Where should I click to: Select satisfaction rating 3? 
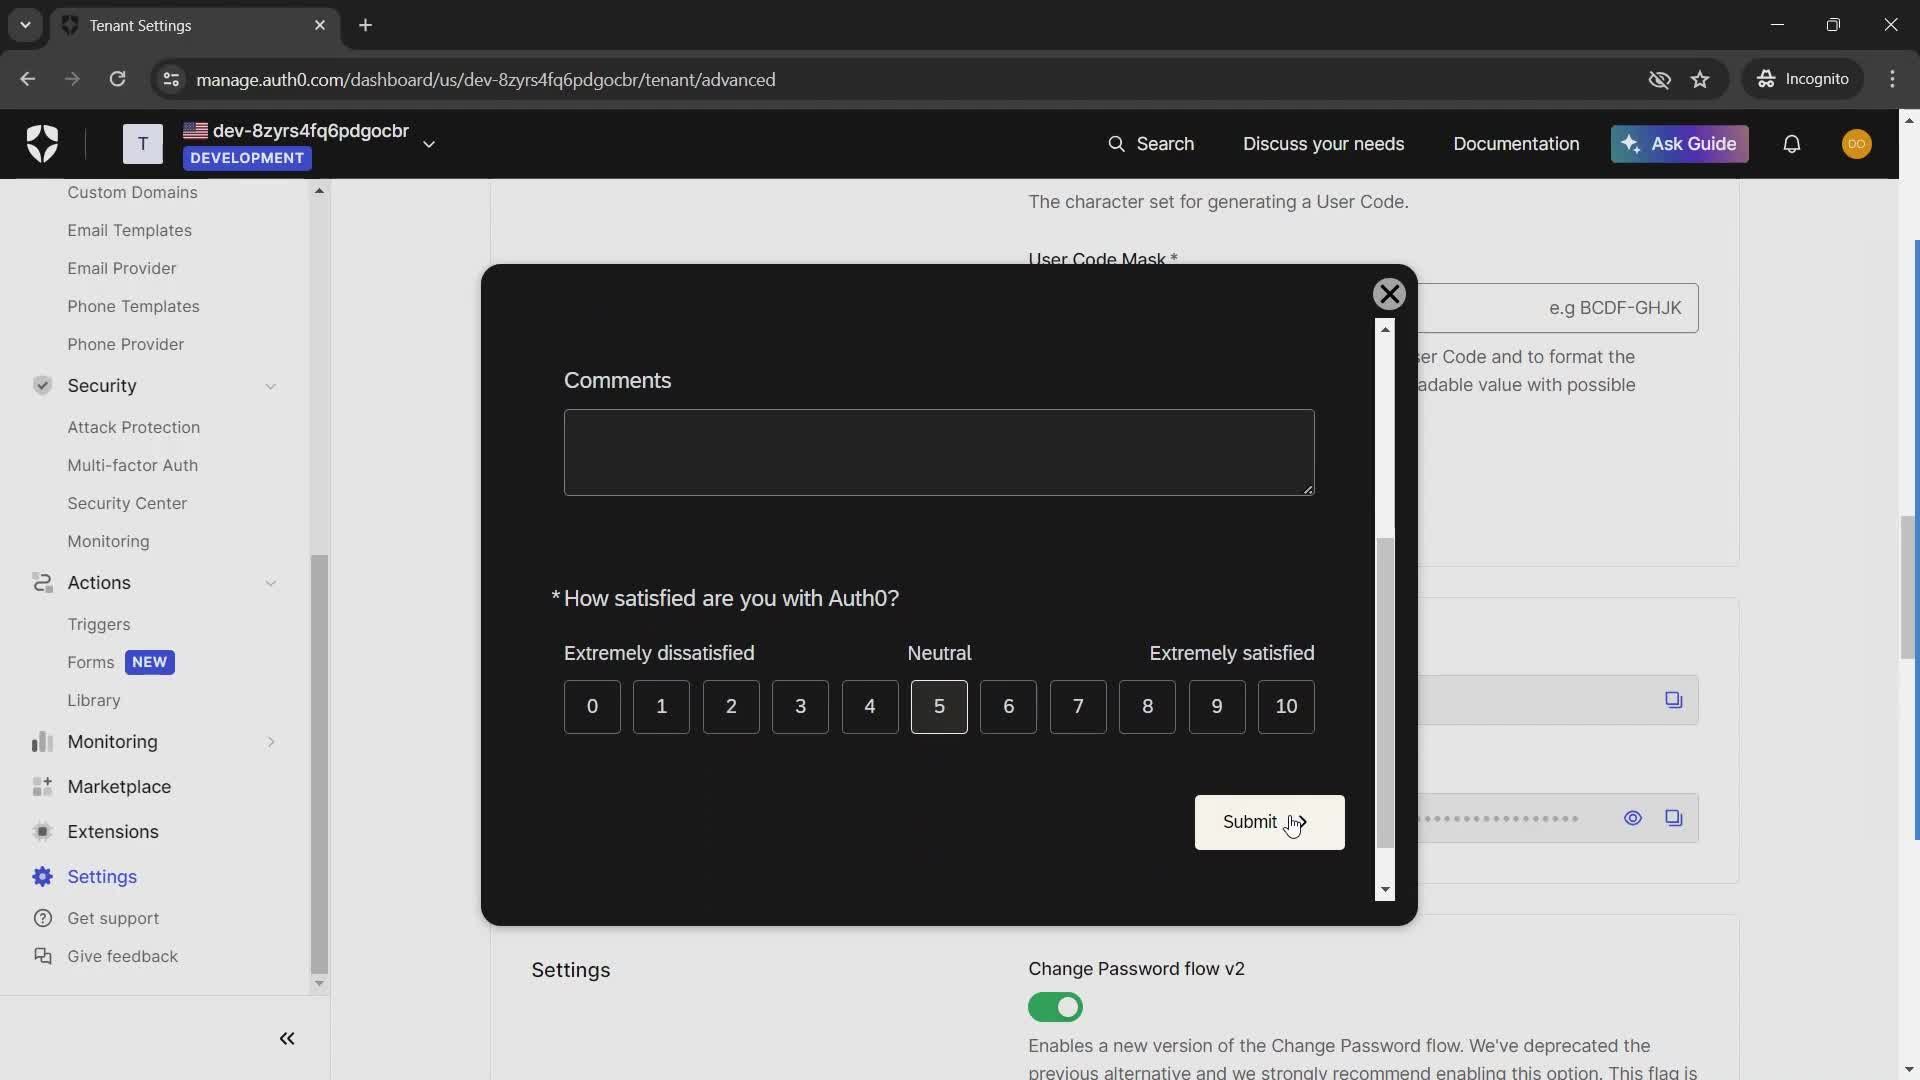point(800,707)
